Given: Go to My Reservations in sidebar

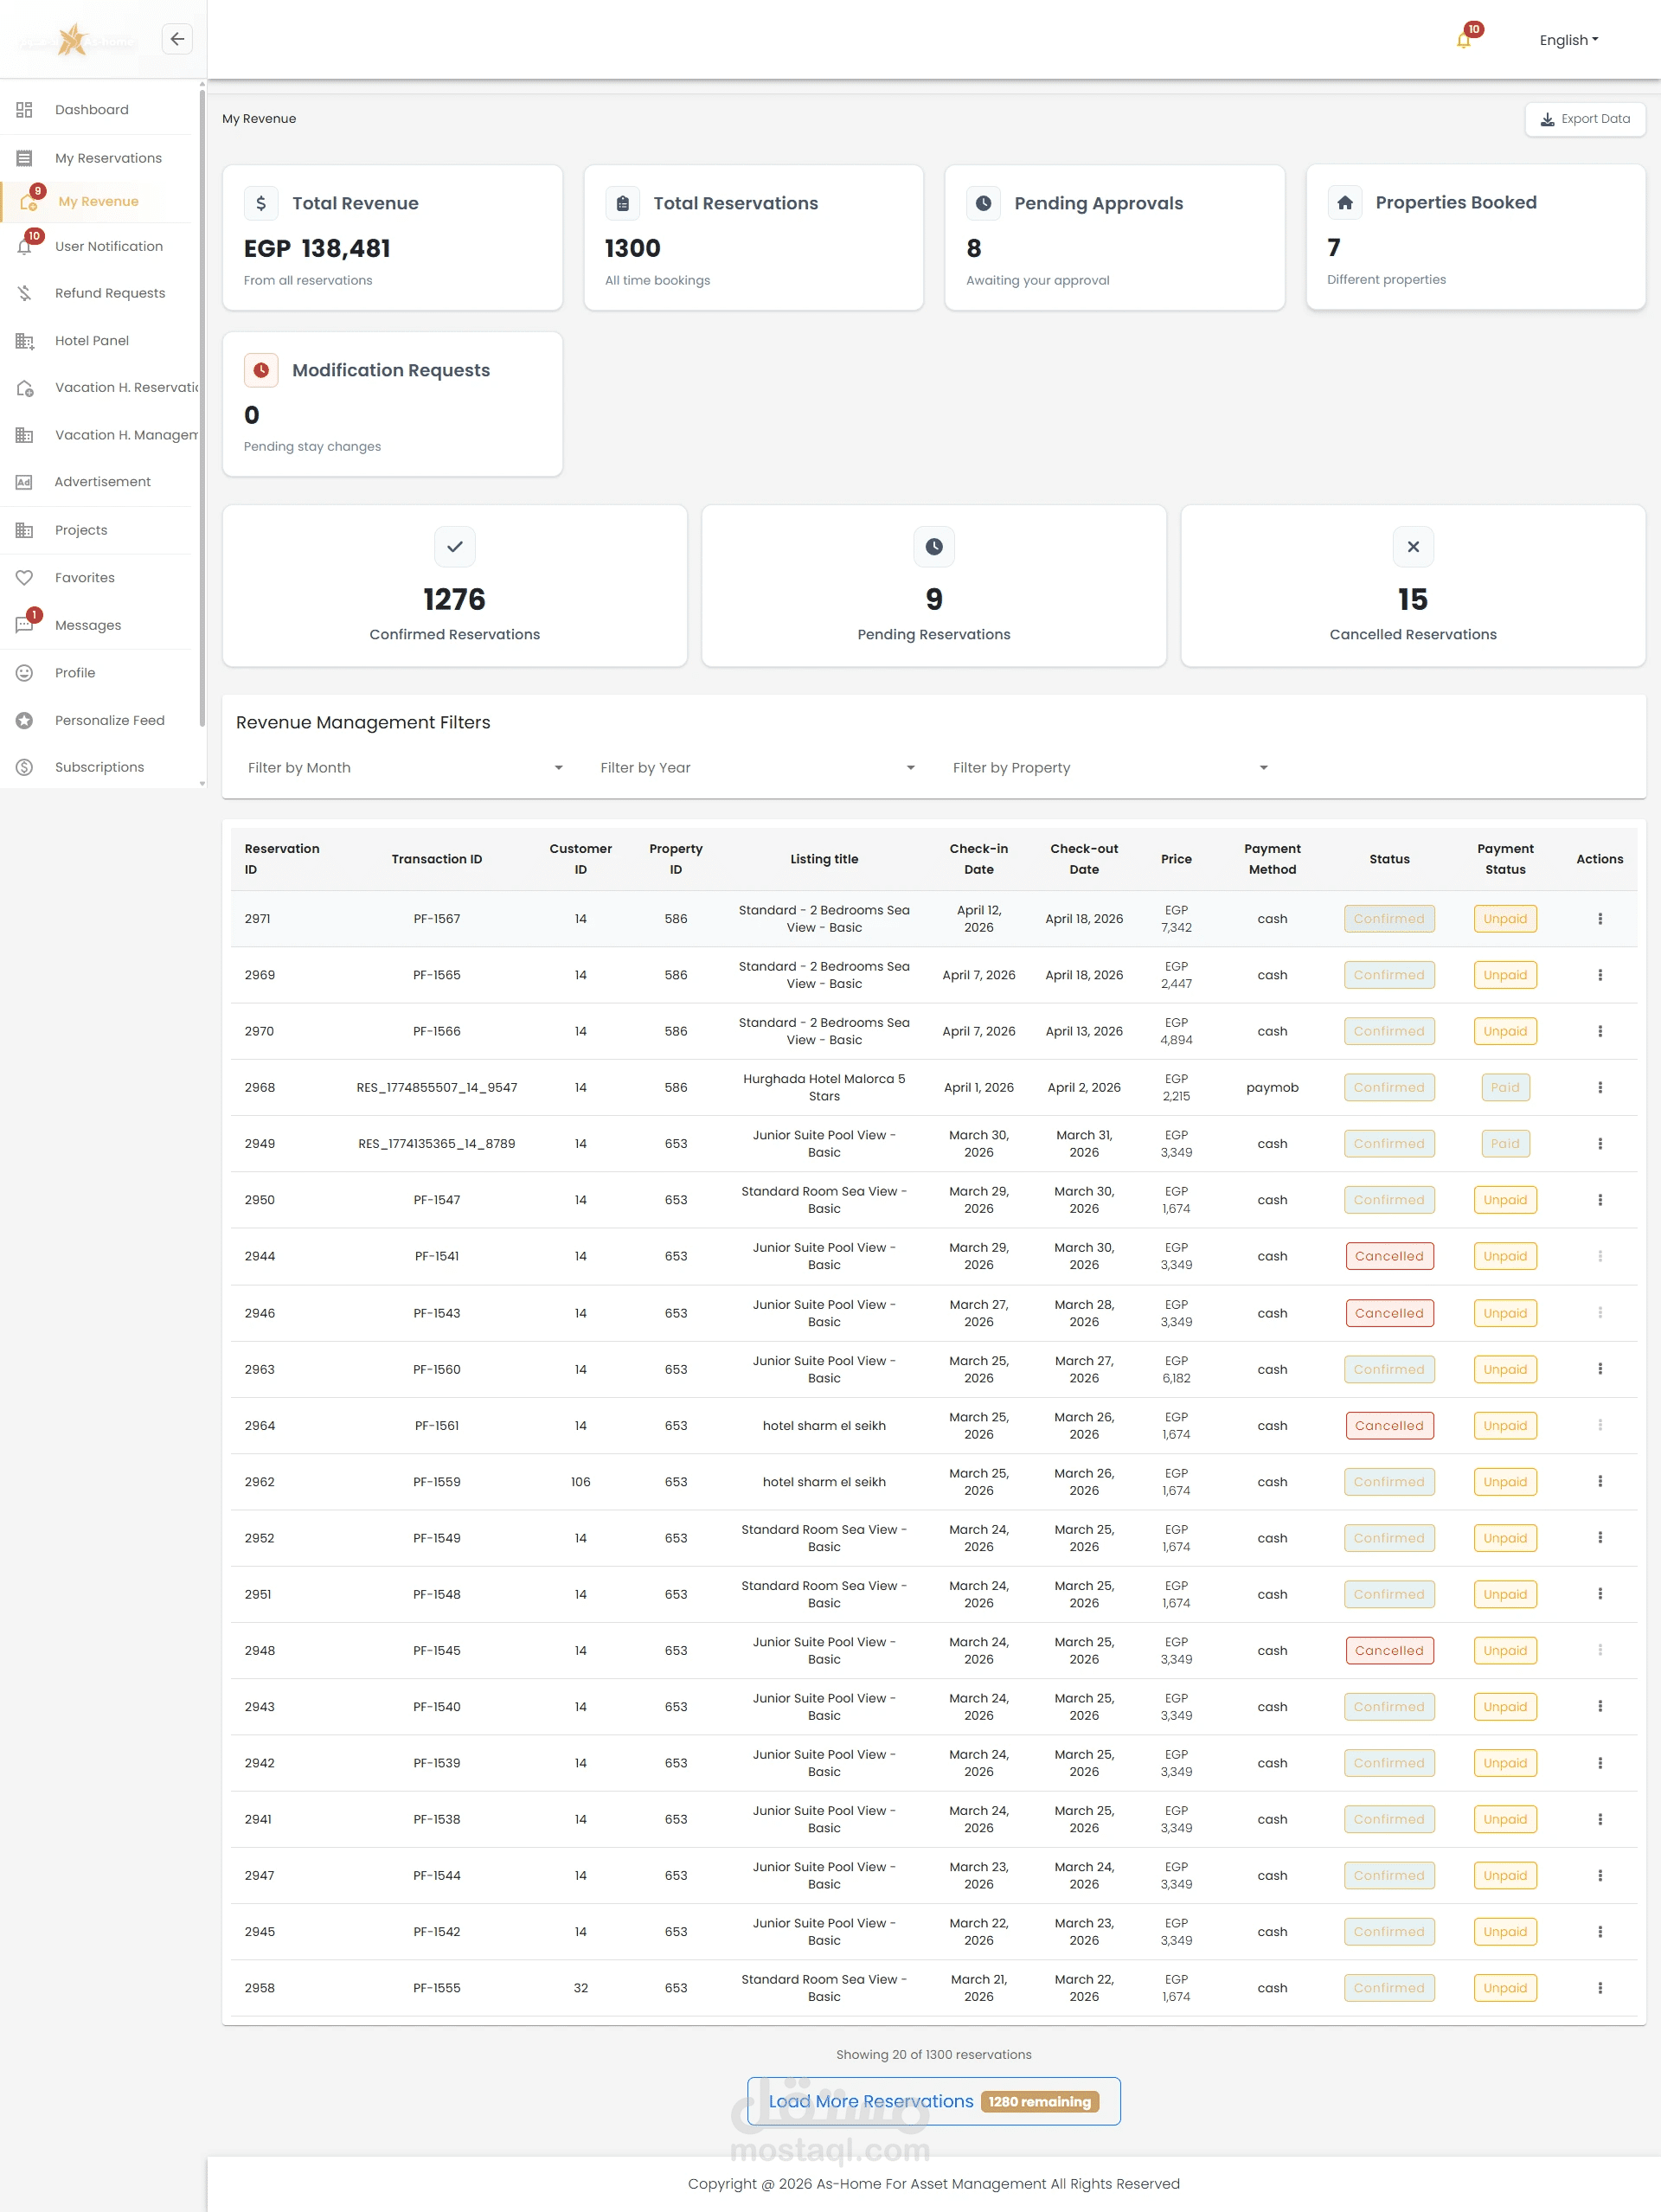Looking at the screenshot, I should point(108,158).
